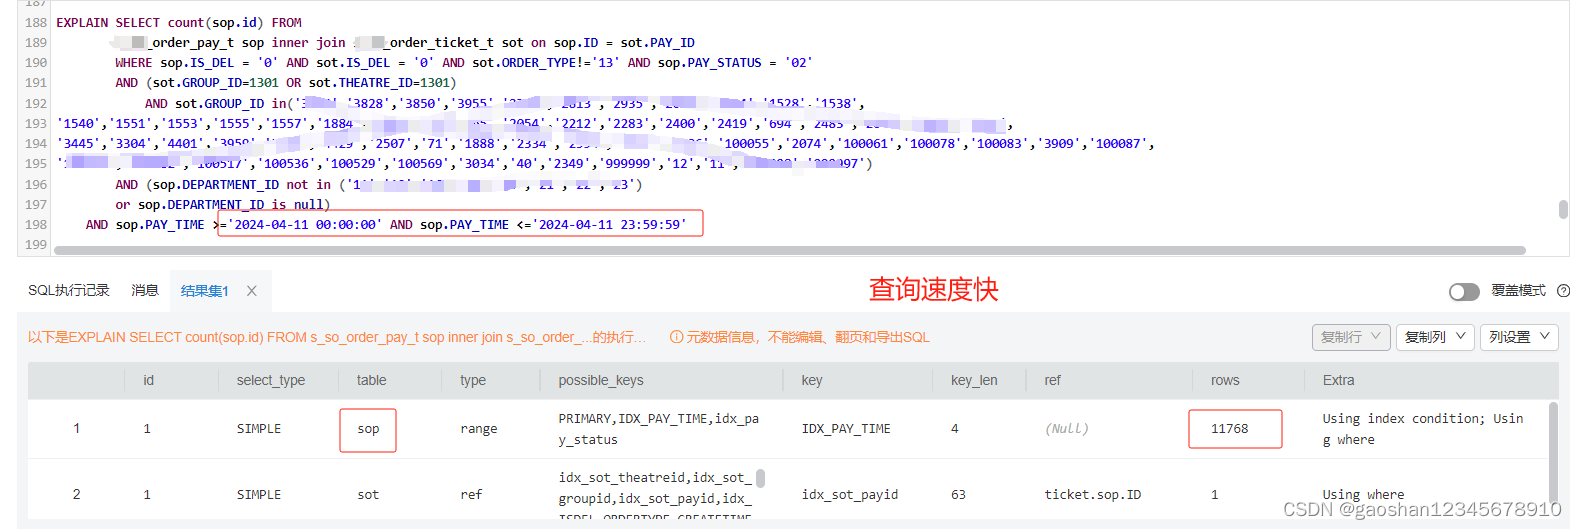Select the rows value 11768

tap(1230, 429)
